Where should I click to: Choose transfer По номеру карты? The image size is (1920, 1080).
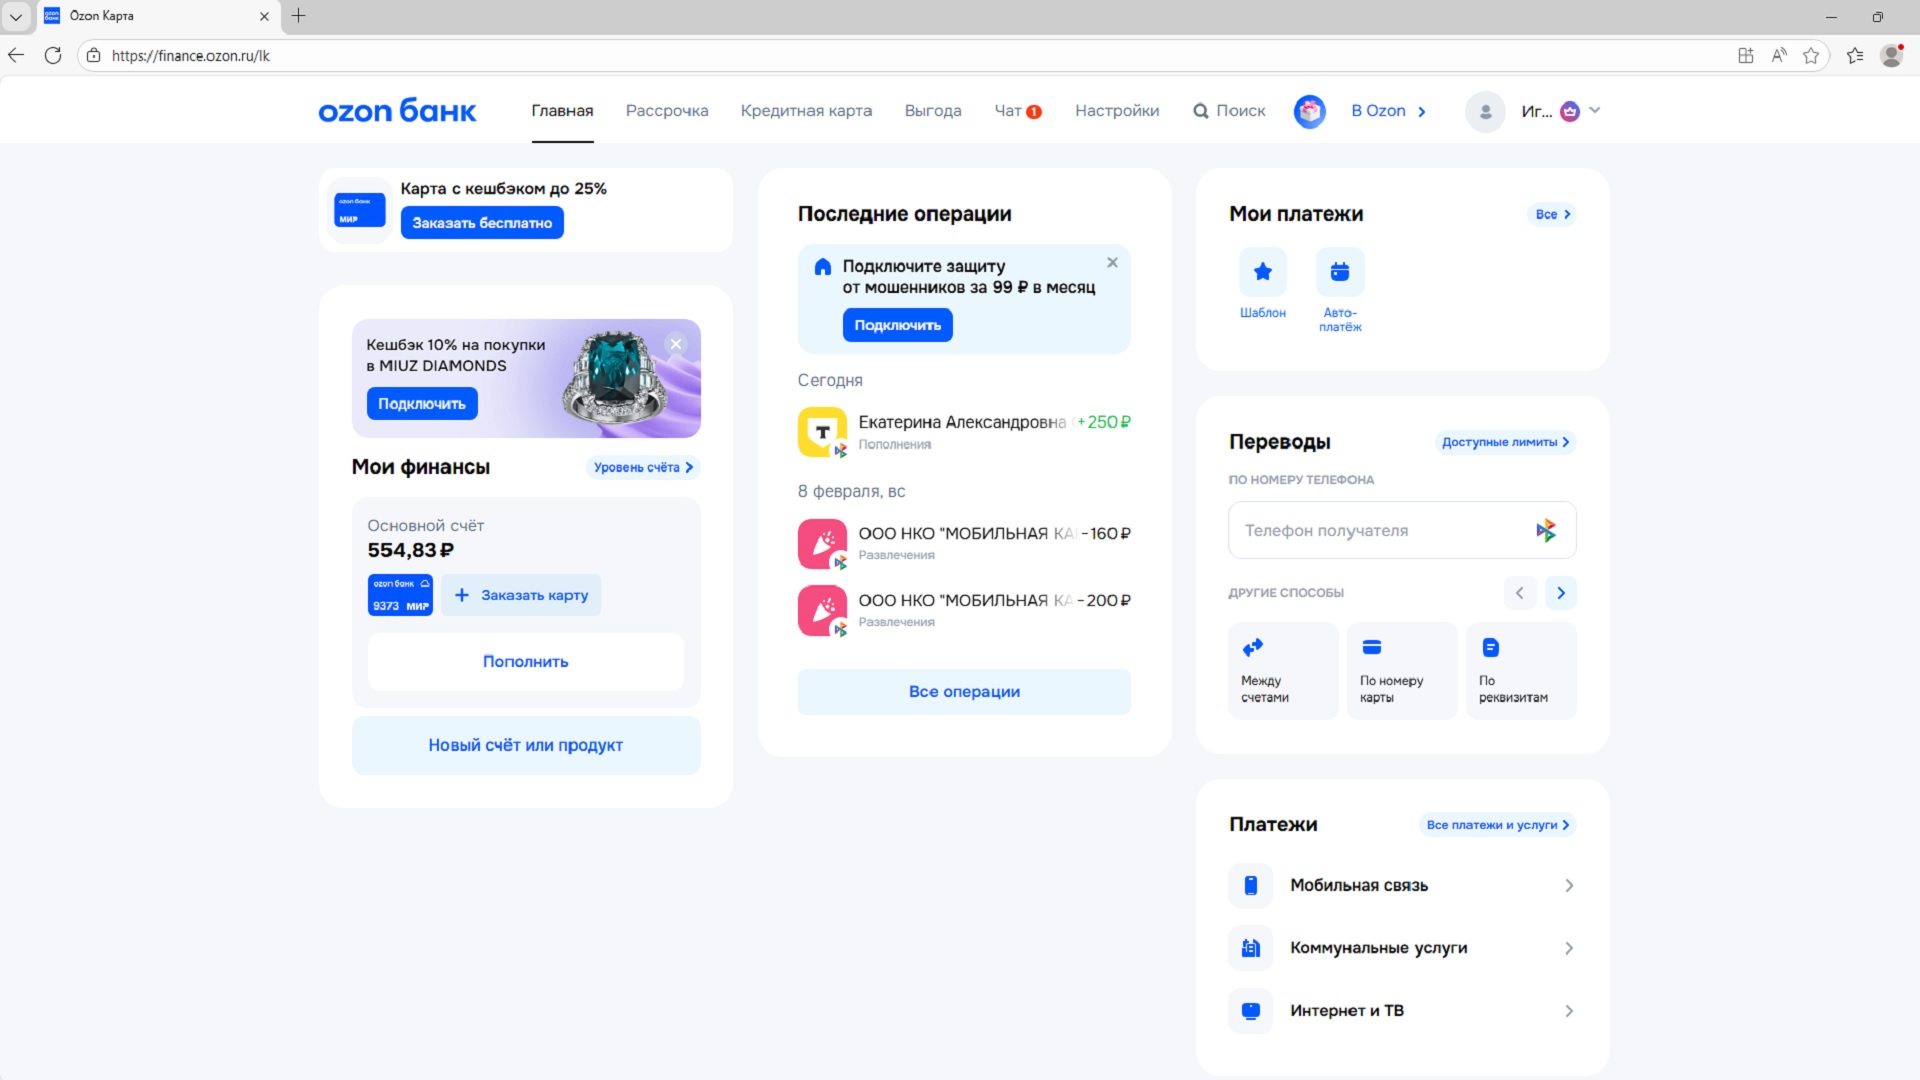point(1400,671)
